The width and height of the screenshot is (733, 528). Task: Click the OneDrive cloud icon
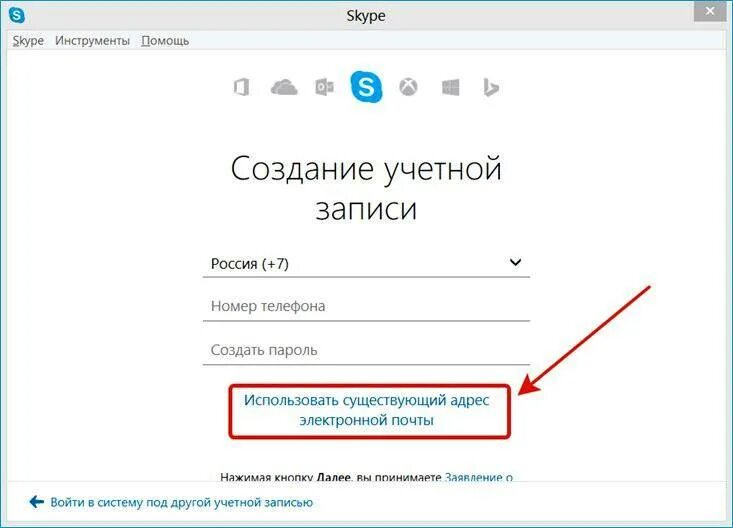click(284, 87)
